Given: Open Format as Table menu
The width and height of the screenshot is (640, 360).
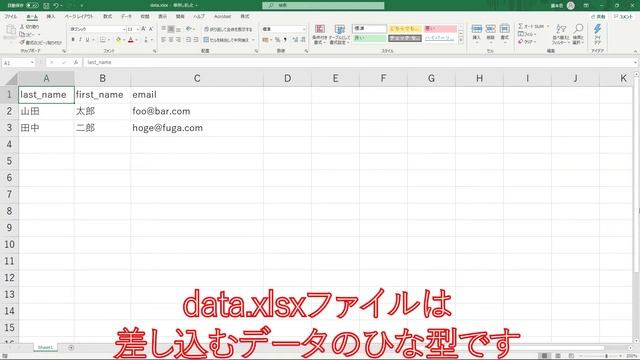Looking at the screenshot, I should [339, 34].
